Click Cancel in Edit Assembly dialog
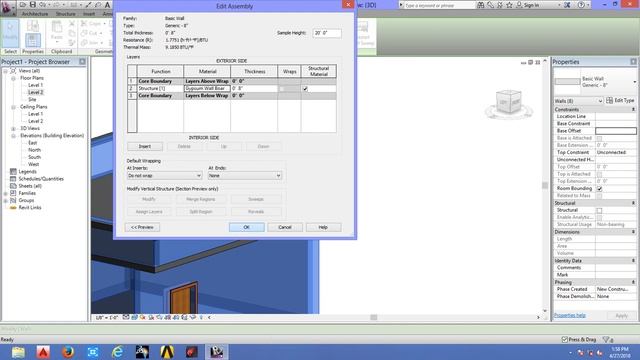 click(x=285, y=227)
